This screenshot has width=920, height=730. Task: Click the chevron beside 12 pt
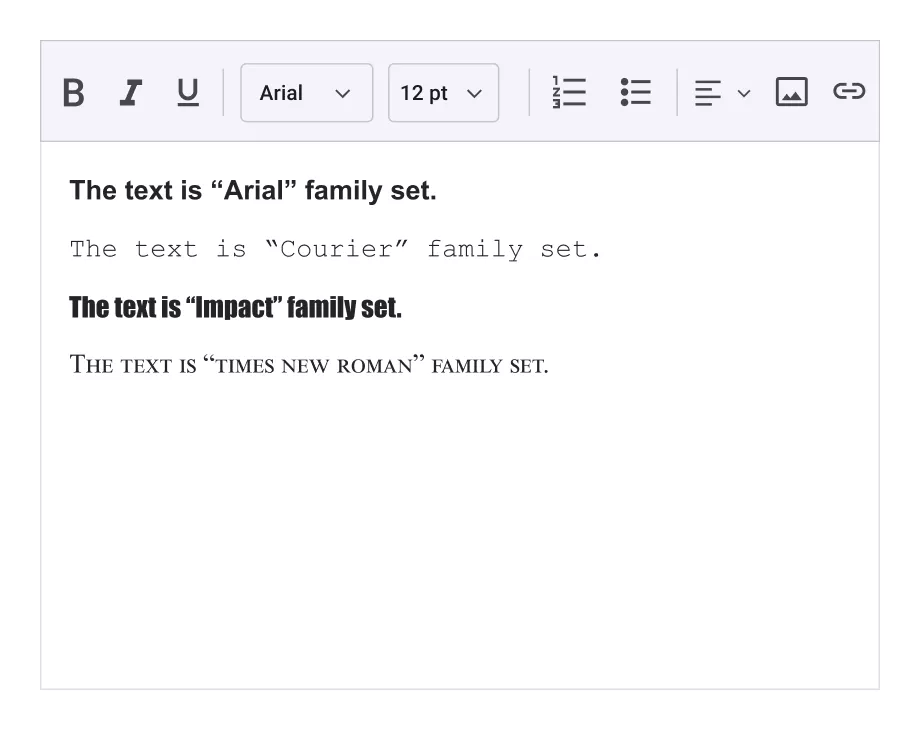[476, 93]
